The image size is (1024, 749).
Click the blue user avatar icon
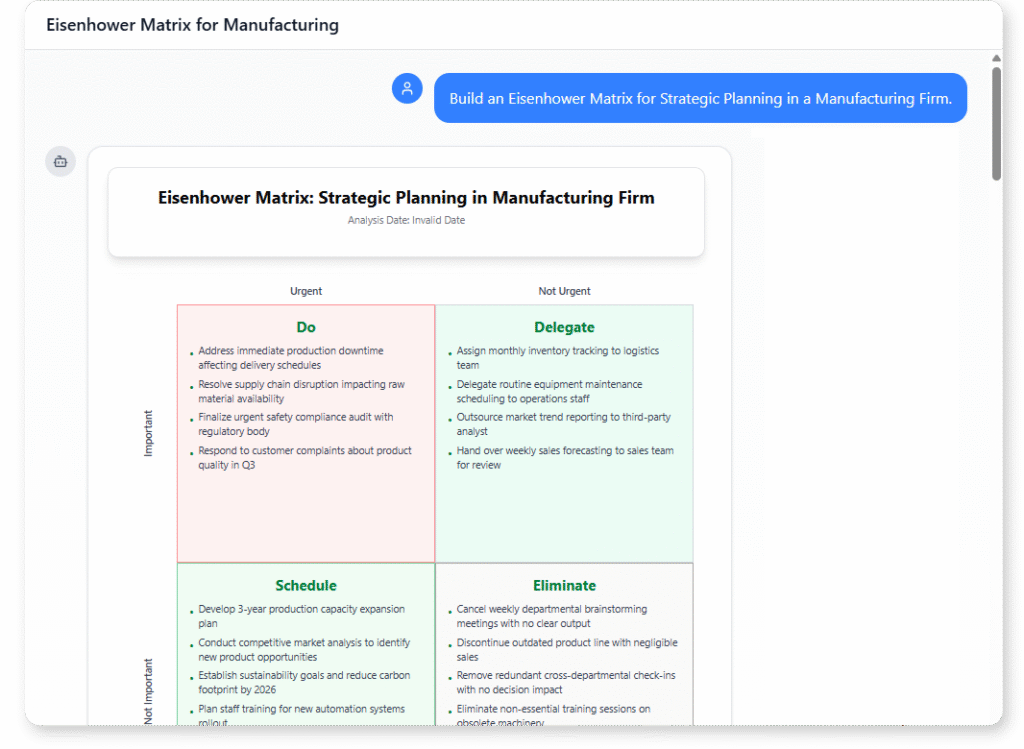tap(407, 88)
